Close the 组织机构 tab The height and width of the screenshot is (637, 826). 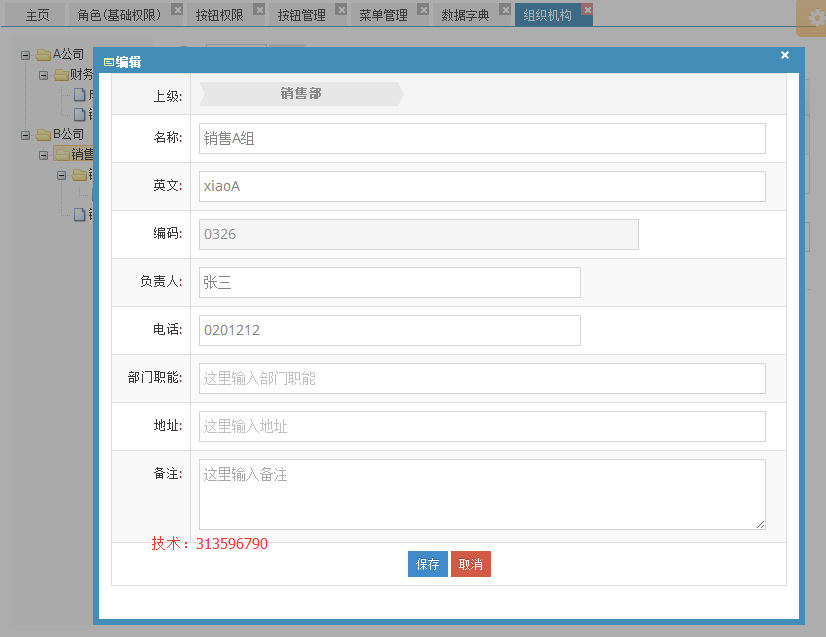click(x=587, y=9)
